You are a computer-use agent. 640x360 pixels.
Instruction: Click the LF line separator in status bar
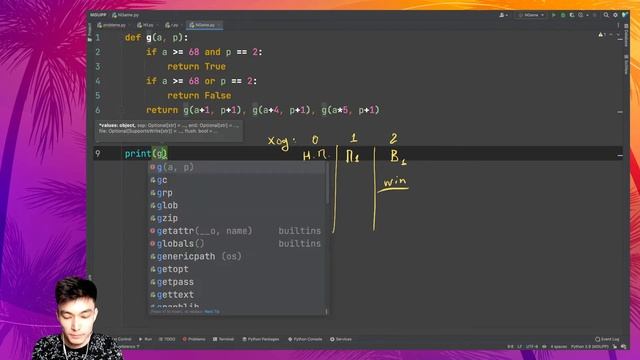click(x=520, y=347)
